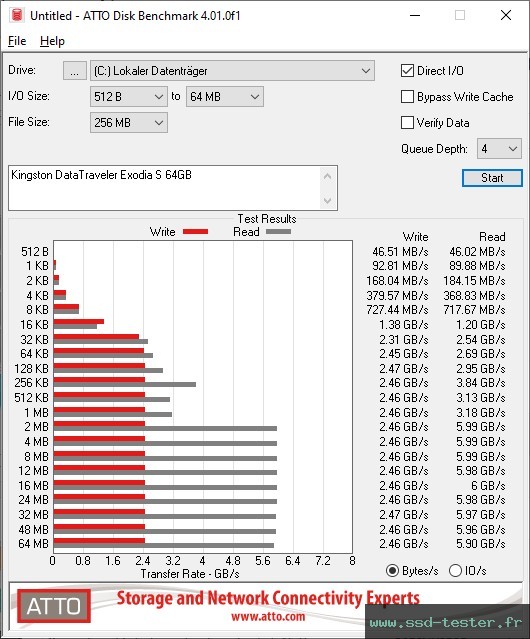Click into the description text field
The height and width of the screenshot is (639, 530).
coord(165,188)
